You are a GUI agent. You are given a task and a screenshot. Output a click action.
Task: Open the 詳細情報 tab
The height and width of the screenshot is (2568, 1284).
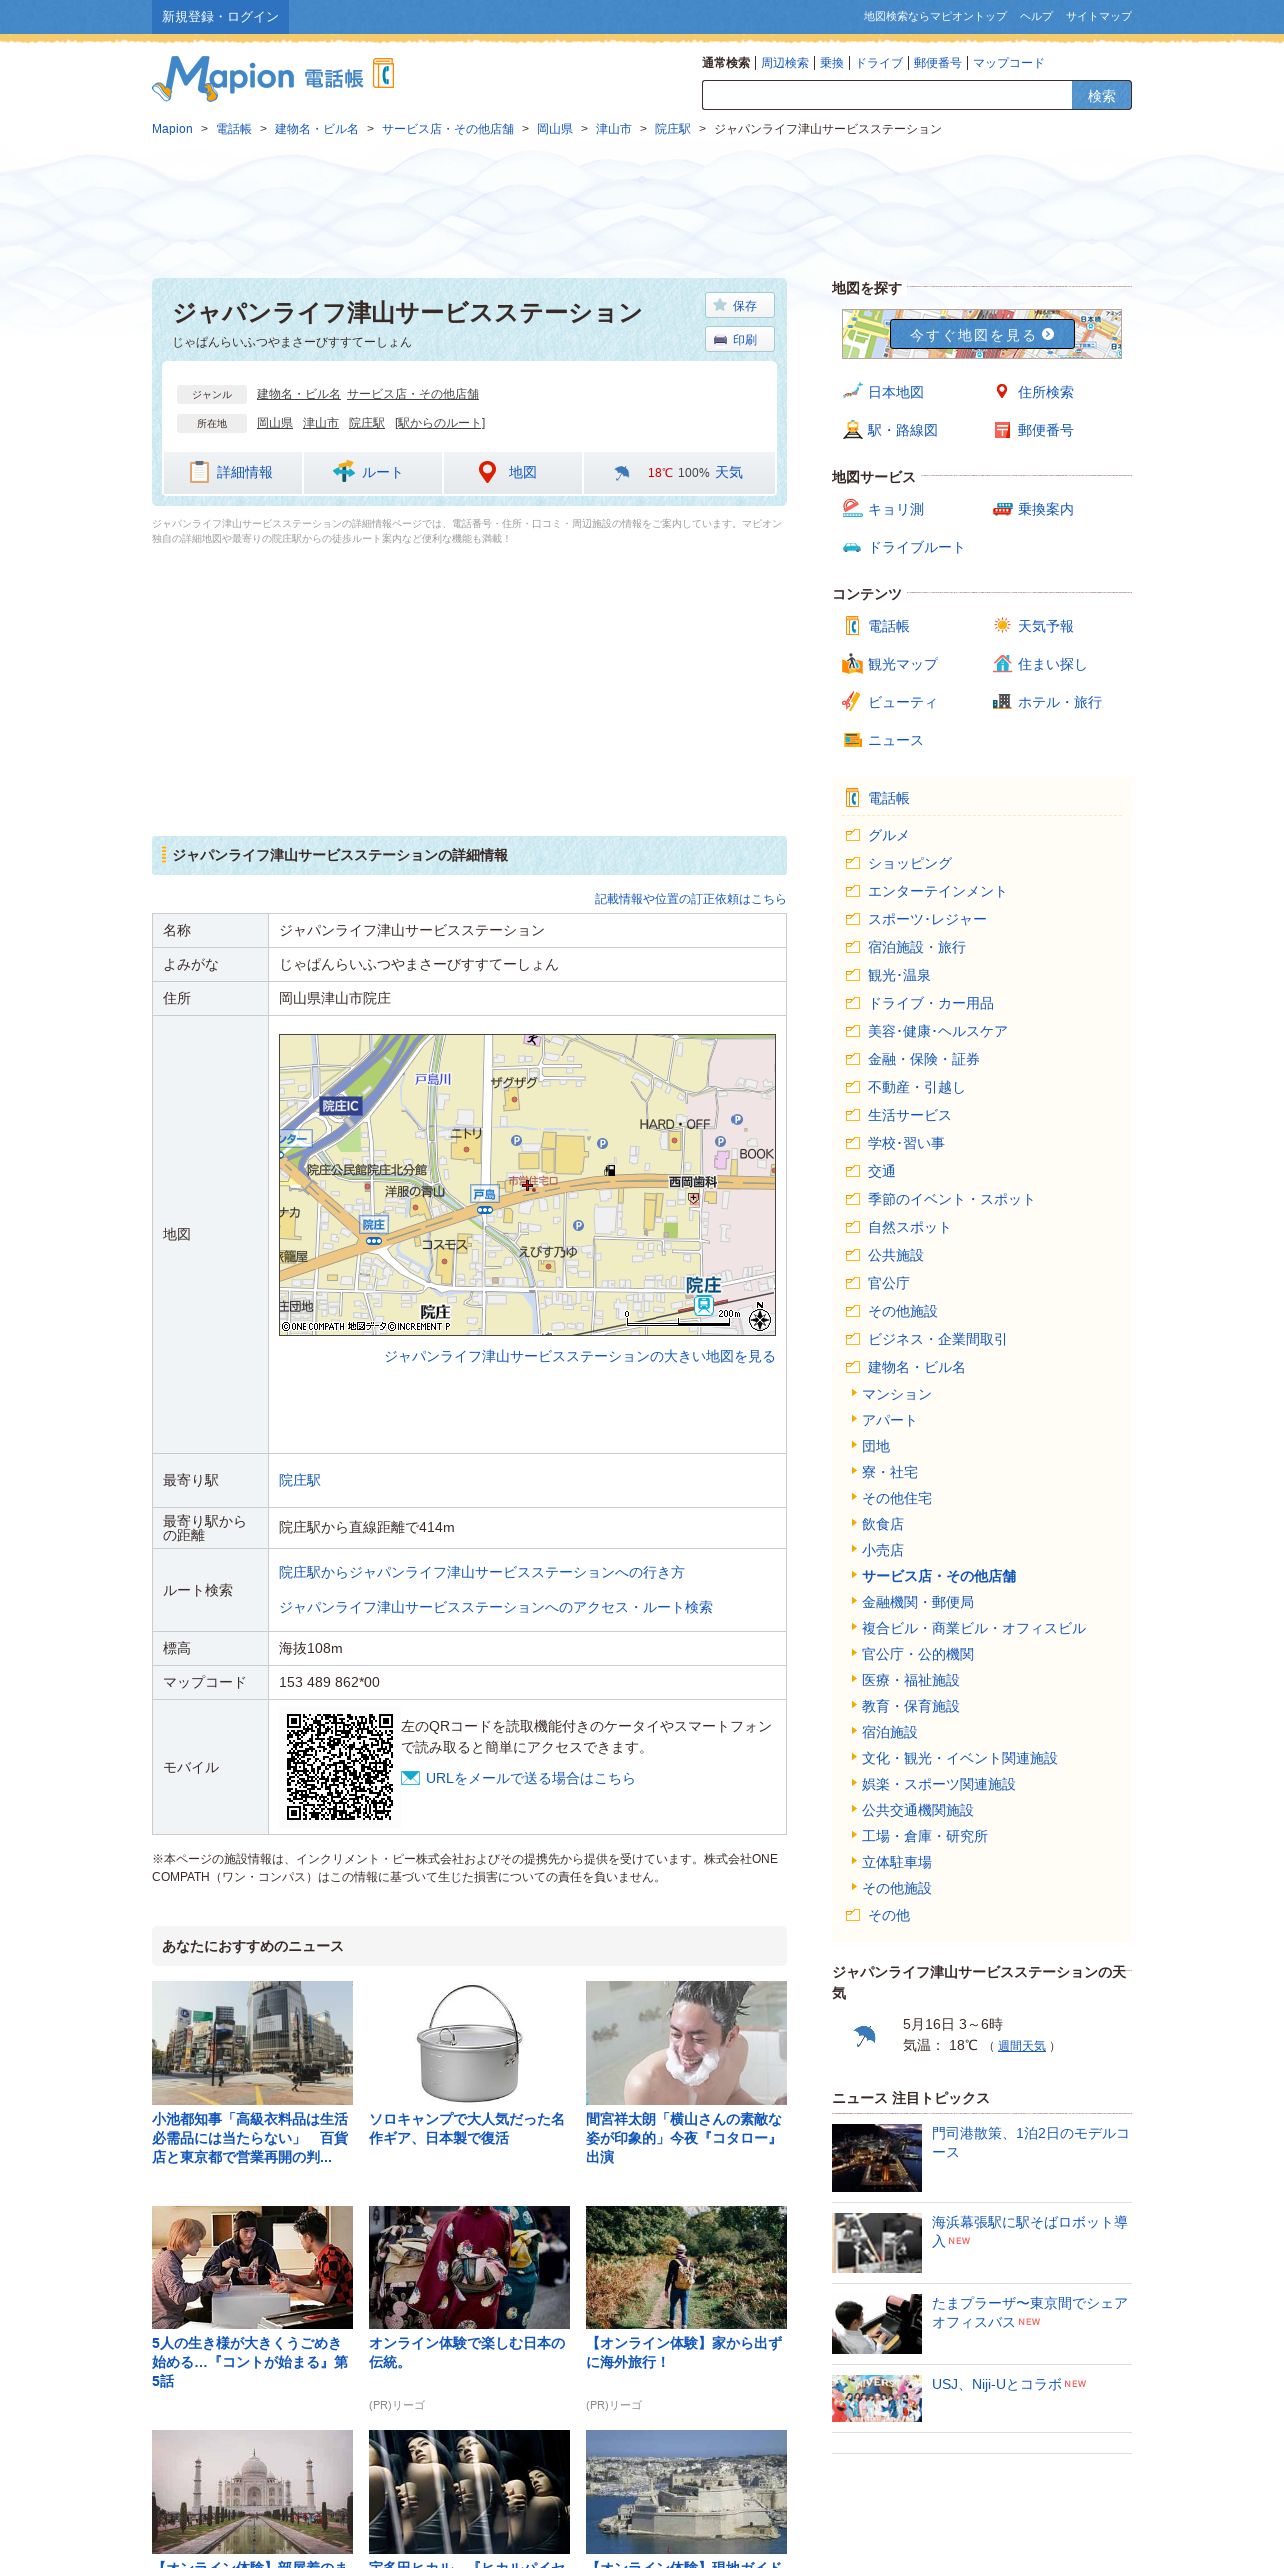(232, 472)
